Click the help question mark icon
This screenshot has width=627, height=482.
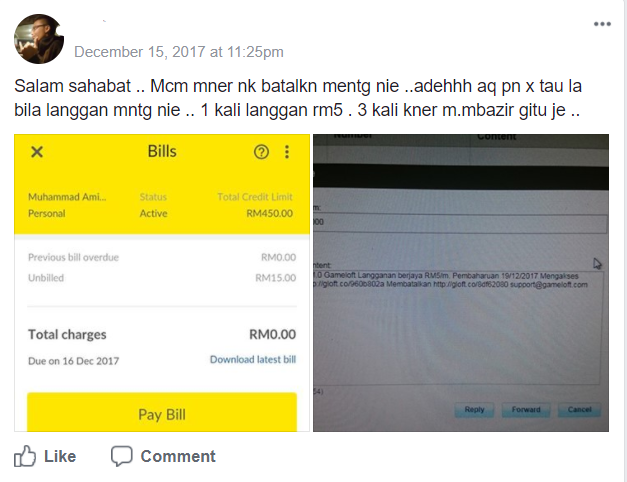click(261, 152)
